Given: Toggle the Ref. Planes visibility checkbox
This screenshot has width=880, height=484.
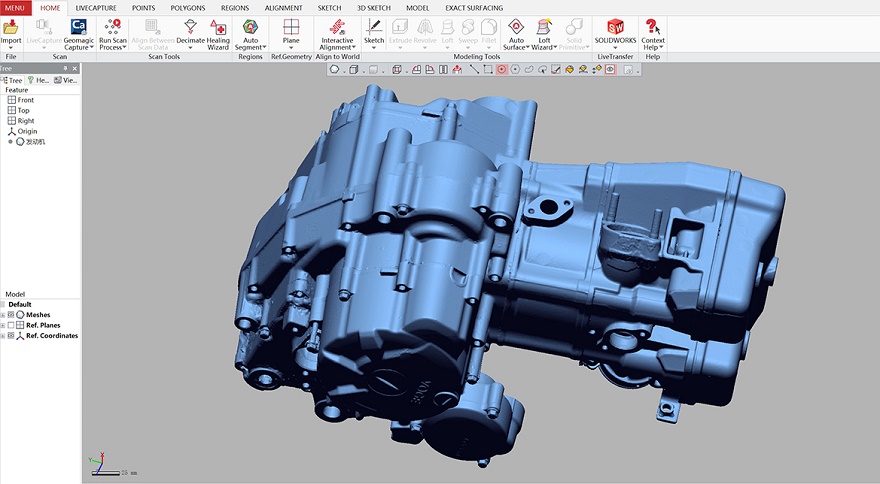Looking at the screenshot, I should coord(11,325).
